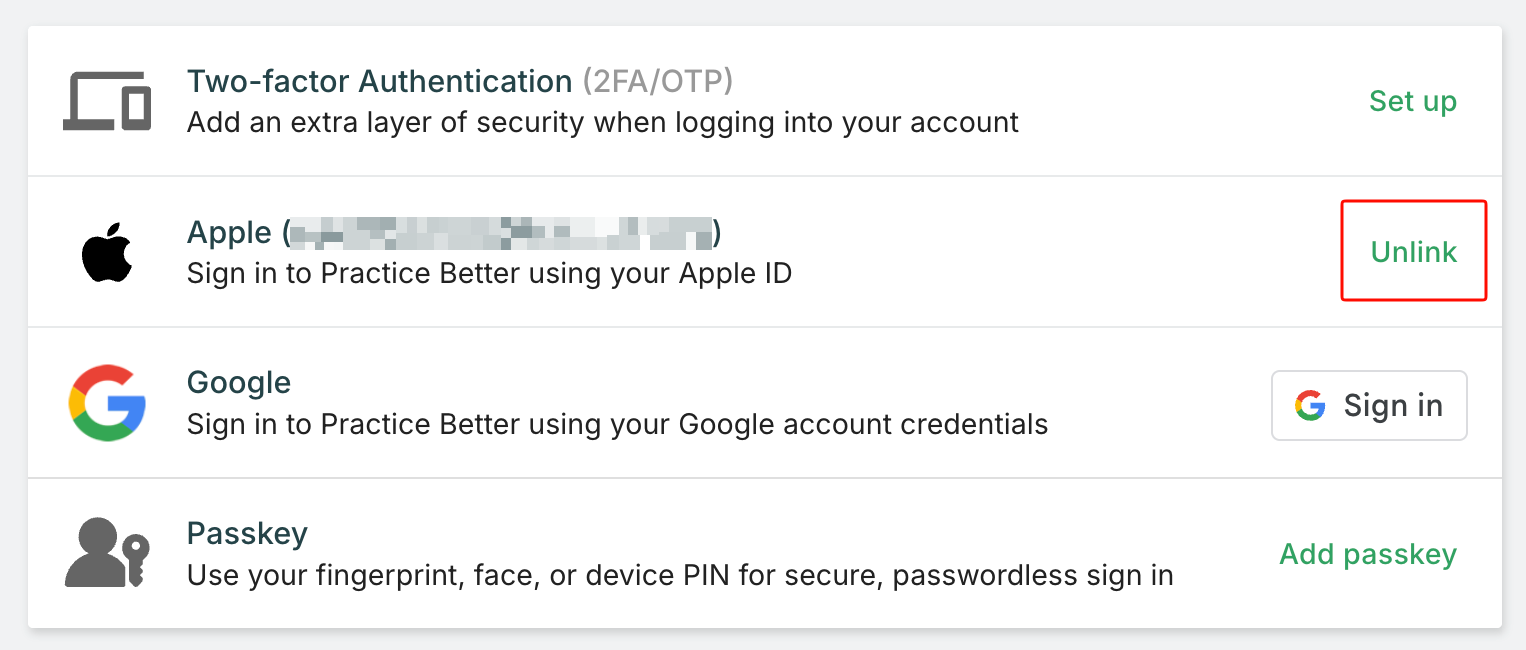This screenshot has height=650, width=1526.
Task: Click the Passkey person-with-key icon
Action: click(107, 553)
